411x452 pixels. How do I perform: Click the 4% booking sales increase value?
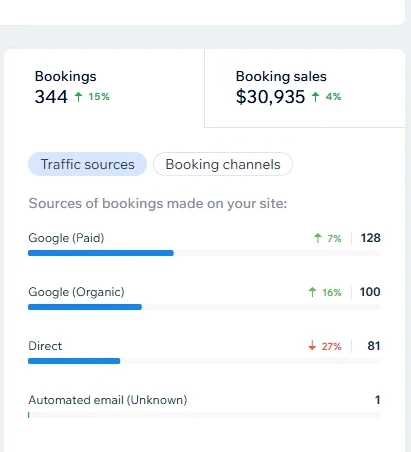point(333,97)
